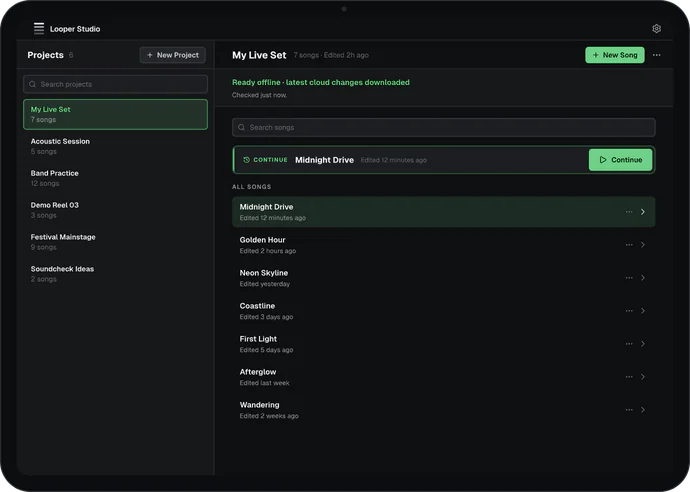Viewport: 690px width, 492px height.
Task: Open the First Light song
Action: click(x=444, y=344)
